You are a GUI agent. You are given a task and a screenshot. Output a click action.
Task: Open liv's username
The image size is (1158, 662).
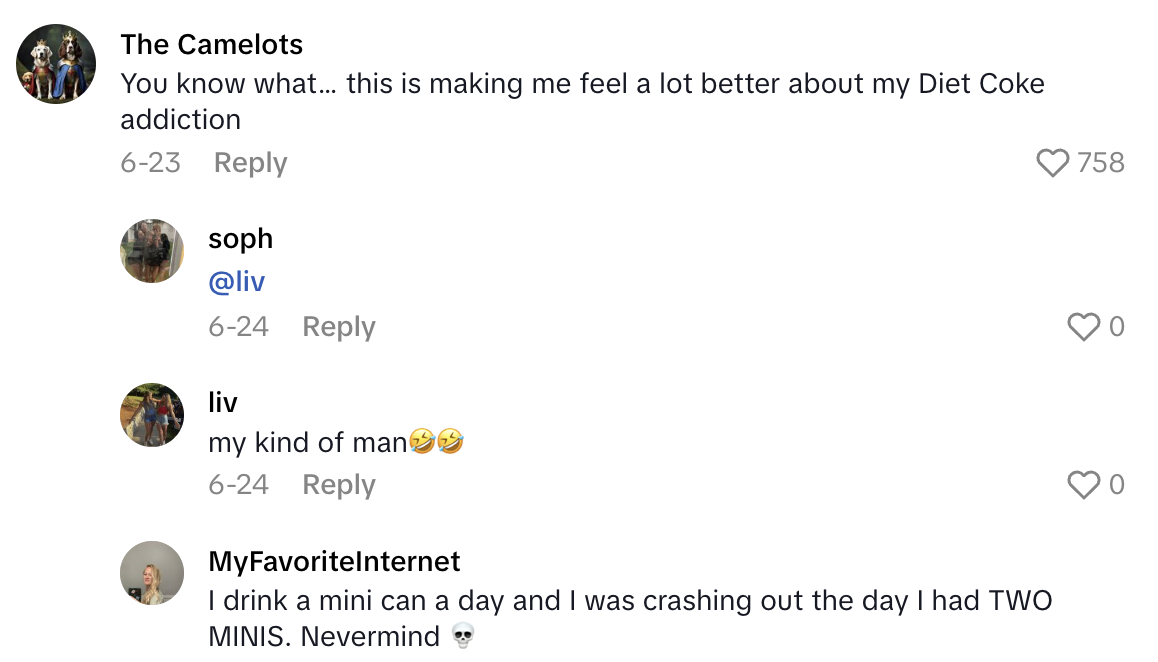point(222,402)
